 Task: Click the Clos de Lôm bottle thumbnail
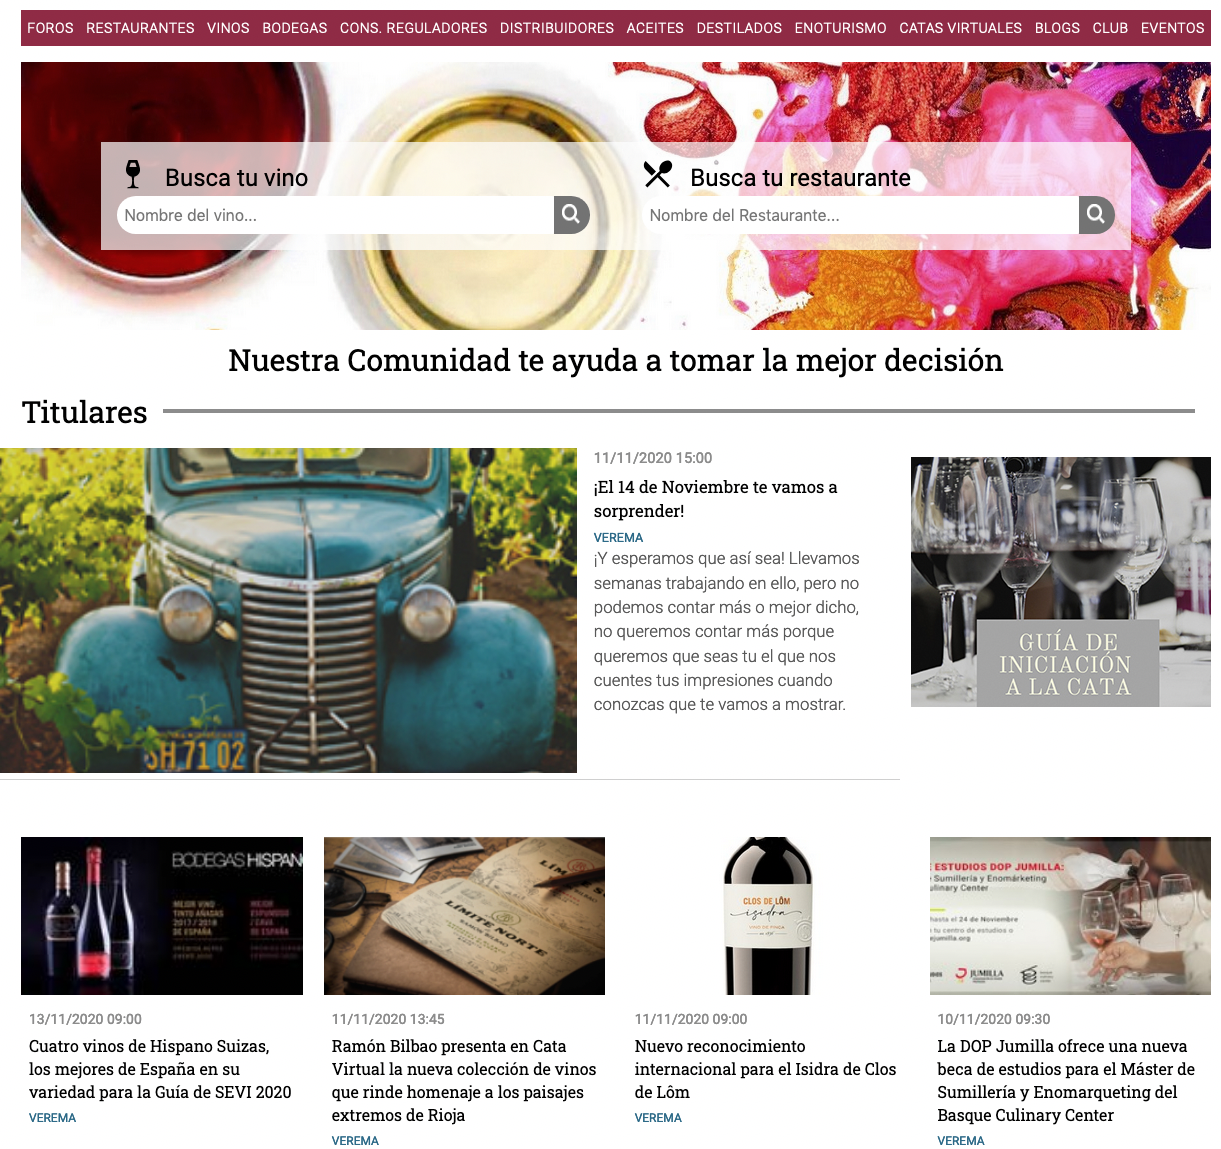767,916
